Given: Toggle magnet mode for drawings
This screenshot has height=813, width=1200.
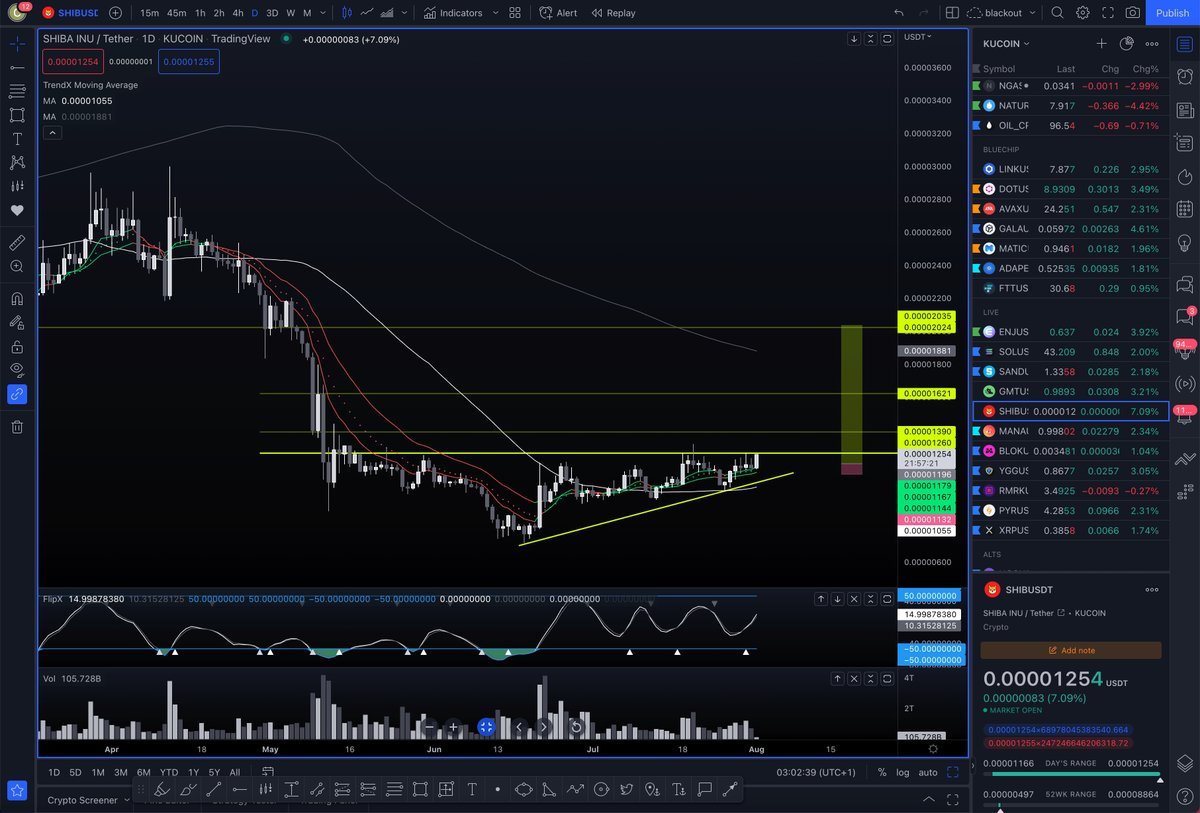Looking at the screenshot, I should [x=17, y=299].
